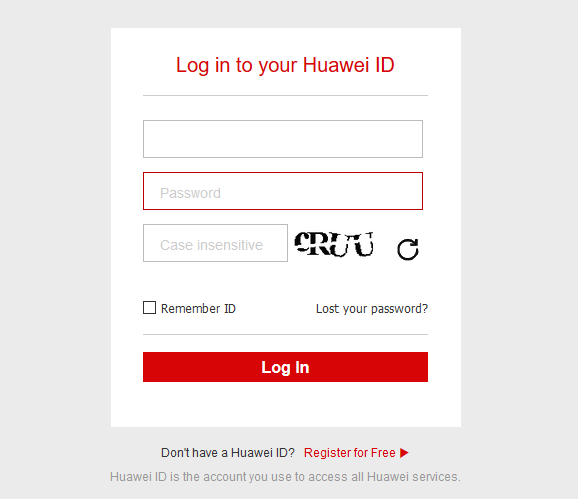Submit the form with the Log In button
This screenshot has height=499, width=578.
285,367
